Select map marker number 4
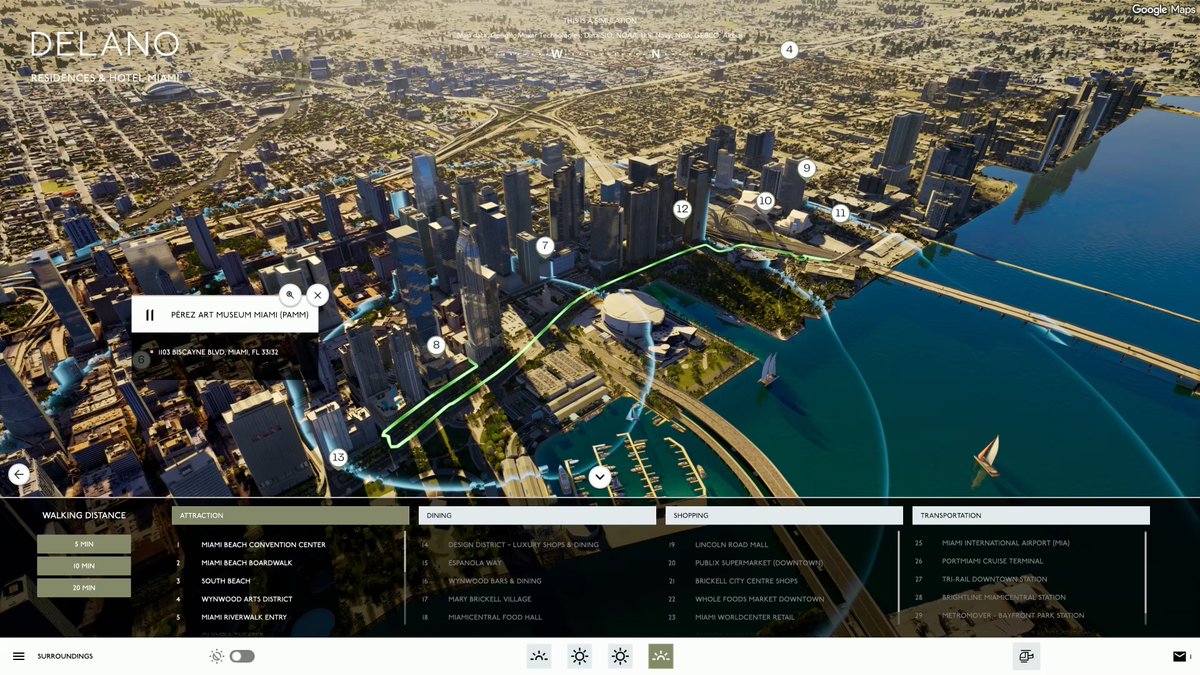 pyautogui.click(x=789, y=50)
